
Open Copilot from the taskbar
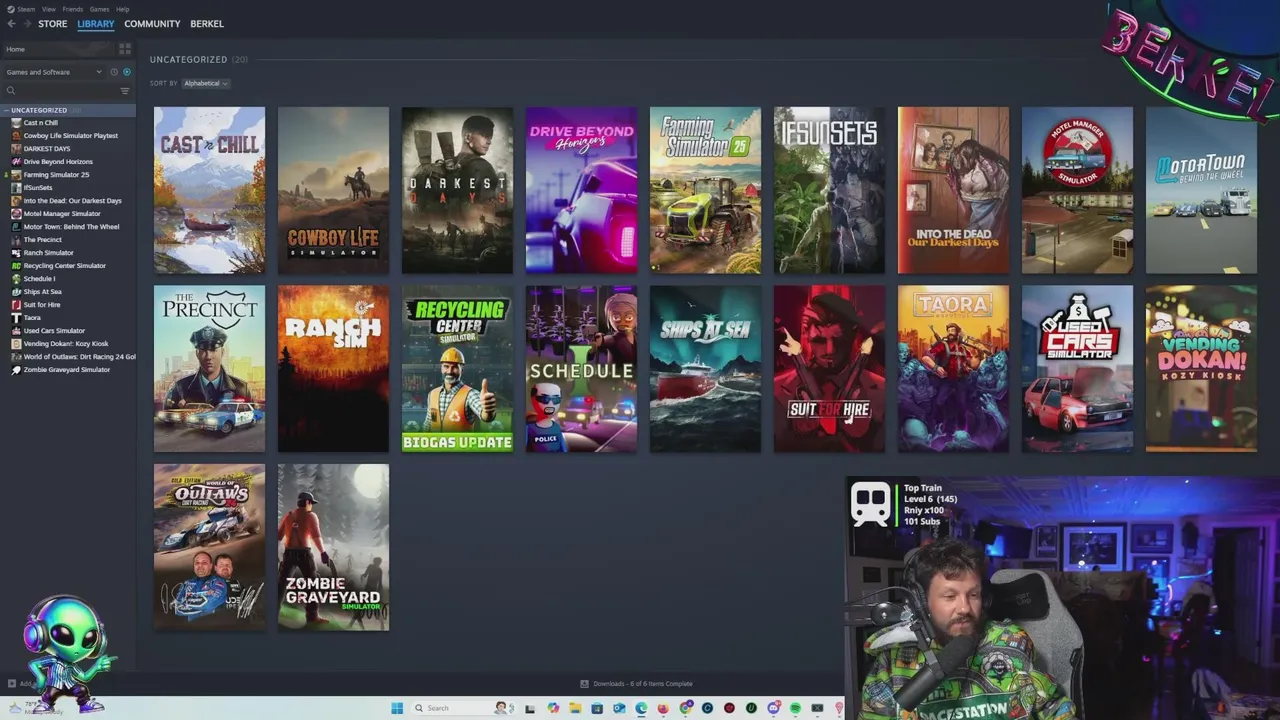click(x=553, y=708)
